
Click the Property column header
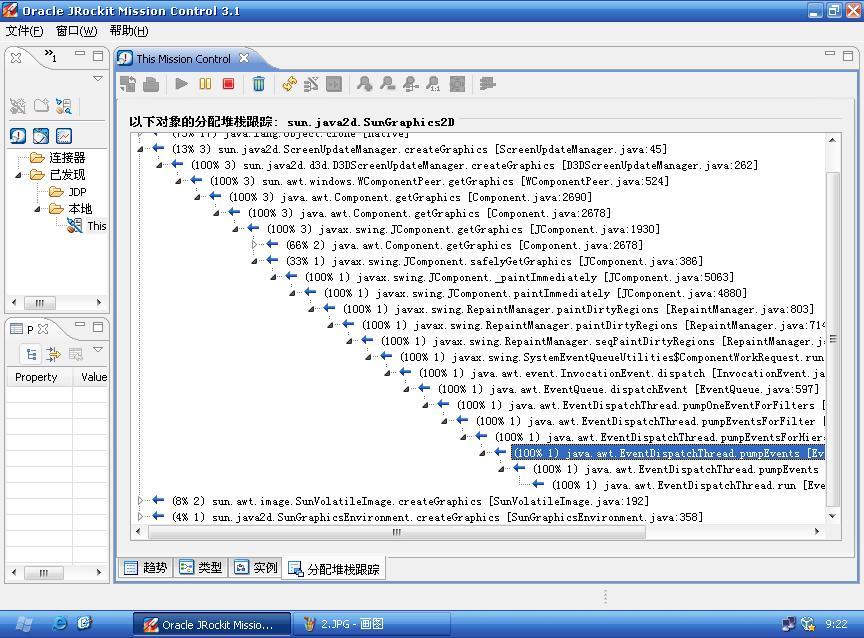click(36, 377)
